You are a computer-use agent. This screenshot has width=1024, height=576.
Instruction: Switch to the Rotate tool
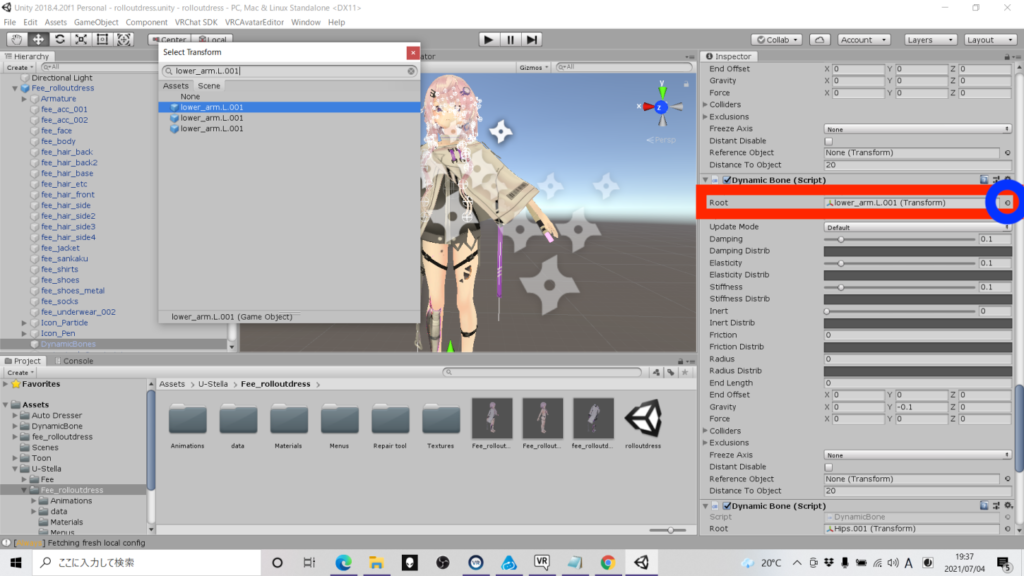(x=60, y=39)
